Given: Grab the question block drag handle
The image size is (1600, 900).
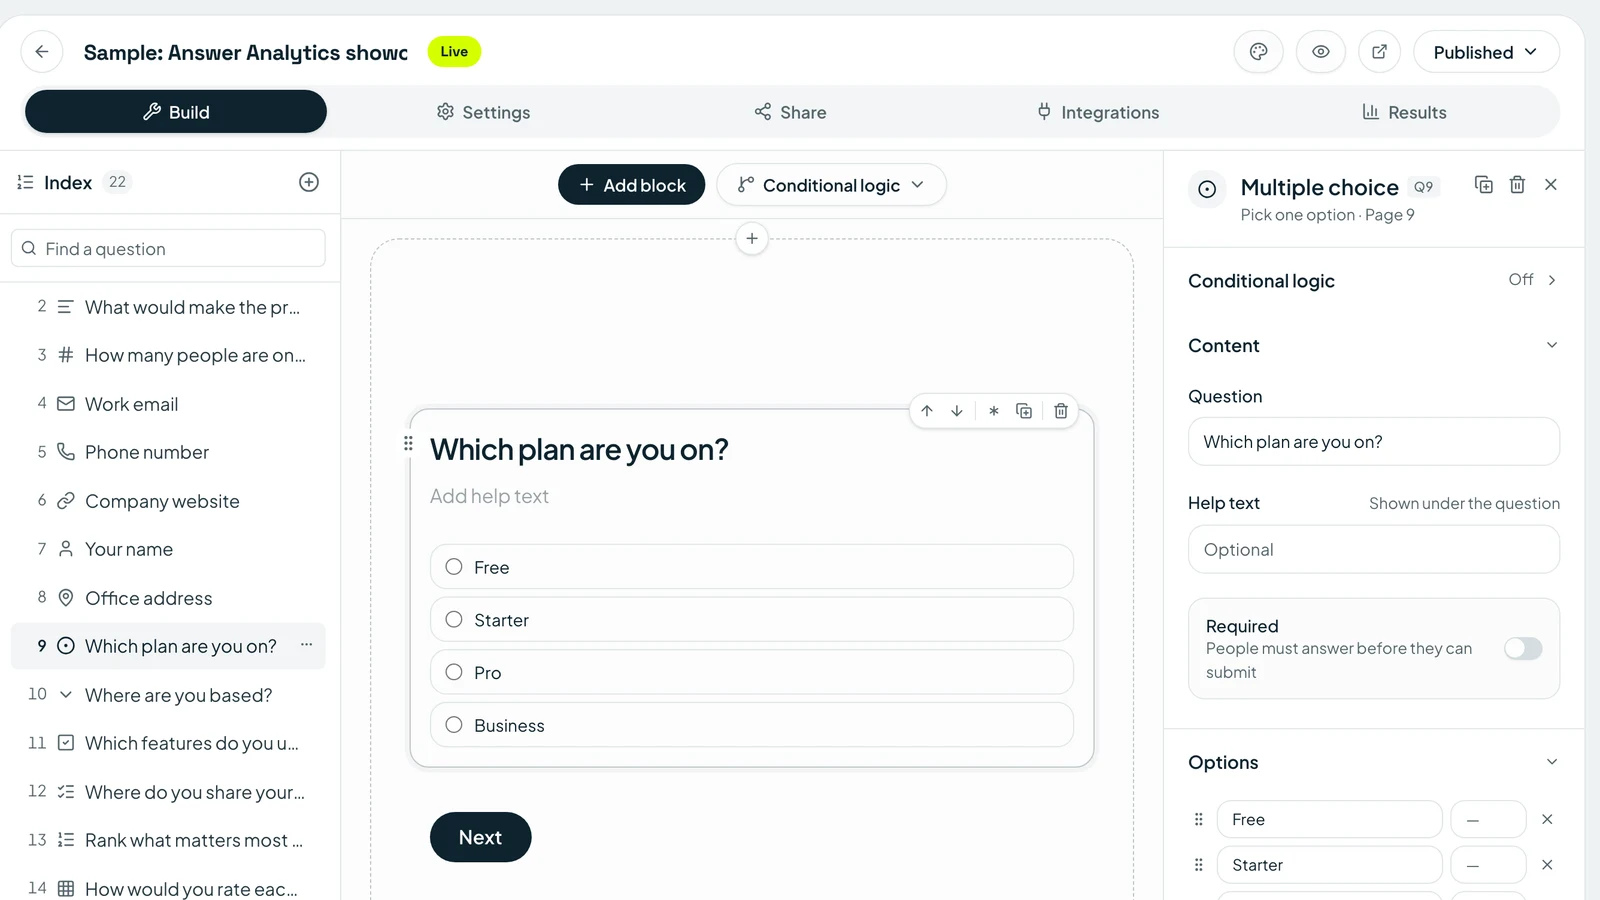Looking at the screenshot, I should coord(408,443).
